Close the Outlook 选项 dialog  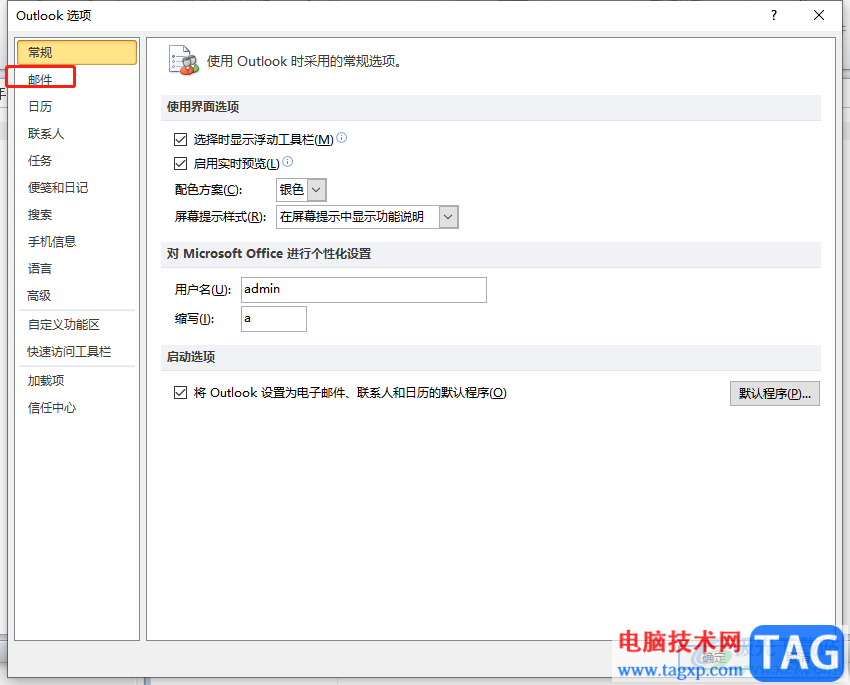point(819,15)
